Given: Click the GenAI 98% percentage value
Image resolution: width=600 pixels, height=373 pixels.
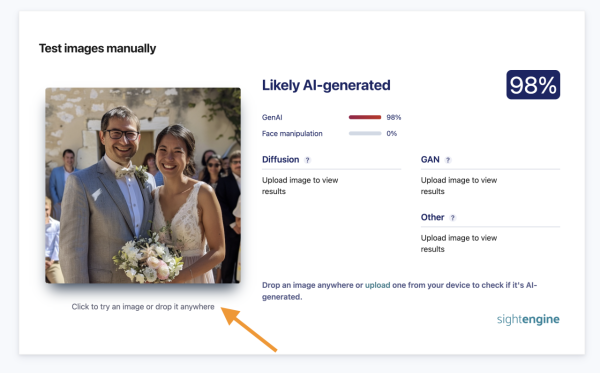Looking at the screenshot, I should pos(394,117).
